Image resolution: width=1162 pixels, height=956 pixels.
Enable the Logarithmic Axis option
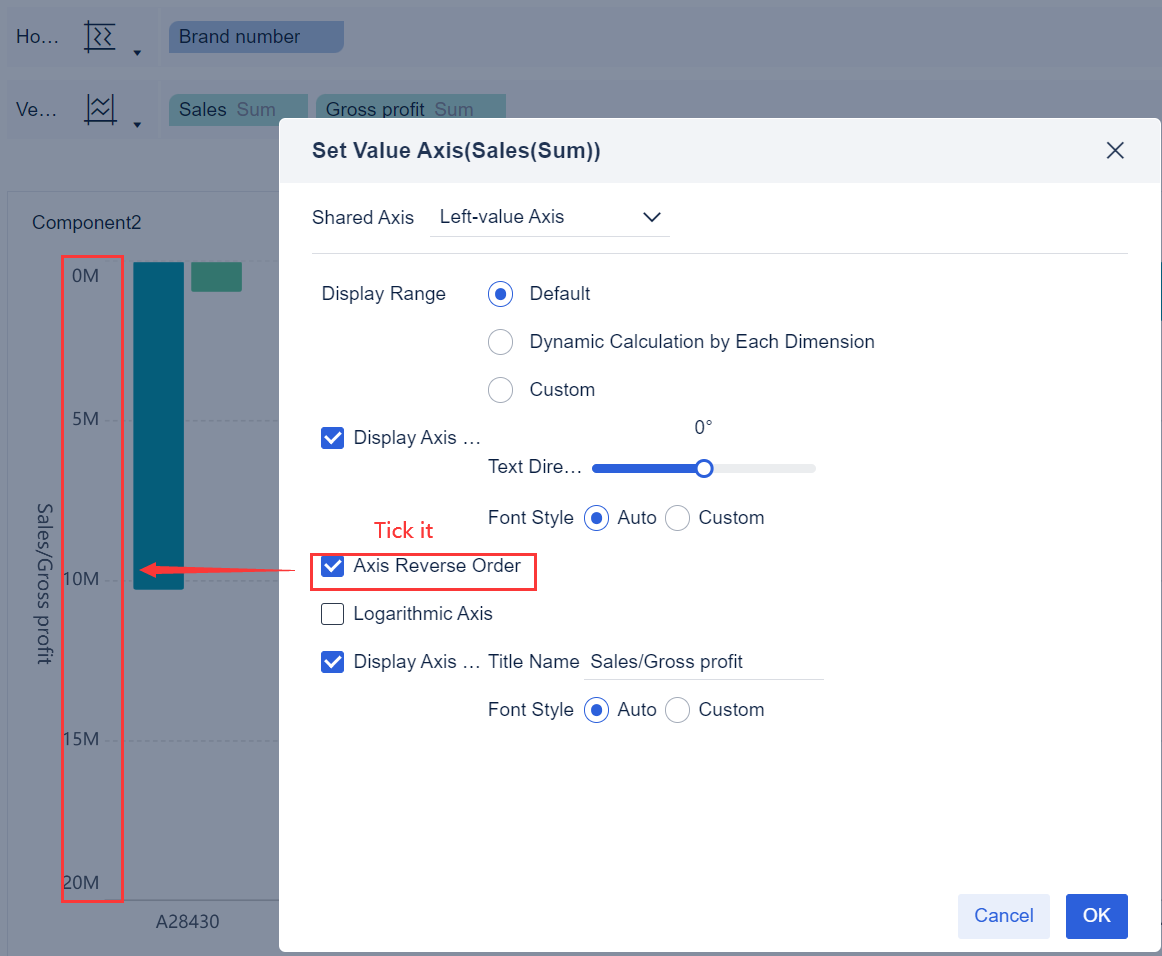pyautogui.click(x=332, y=614)
